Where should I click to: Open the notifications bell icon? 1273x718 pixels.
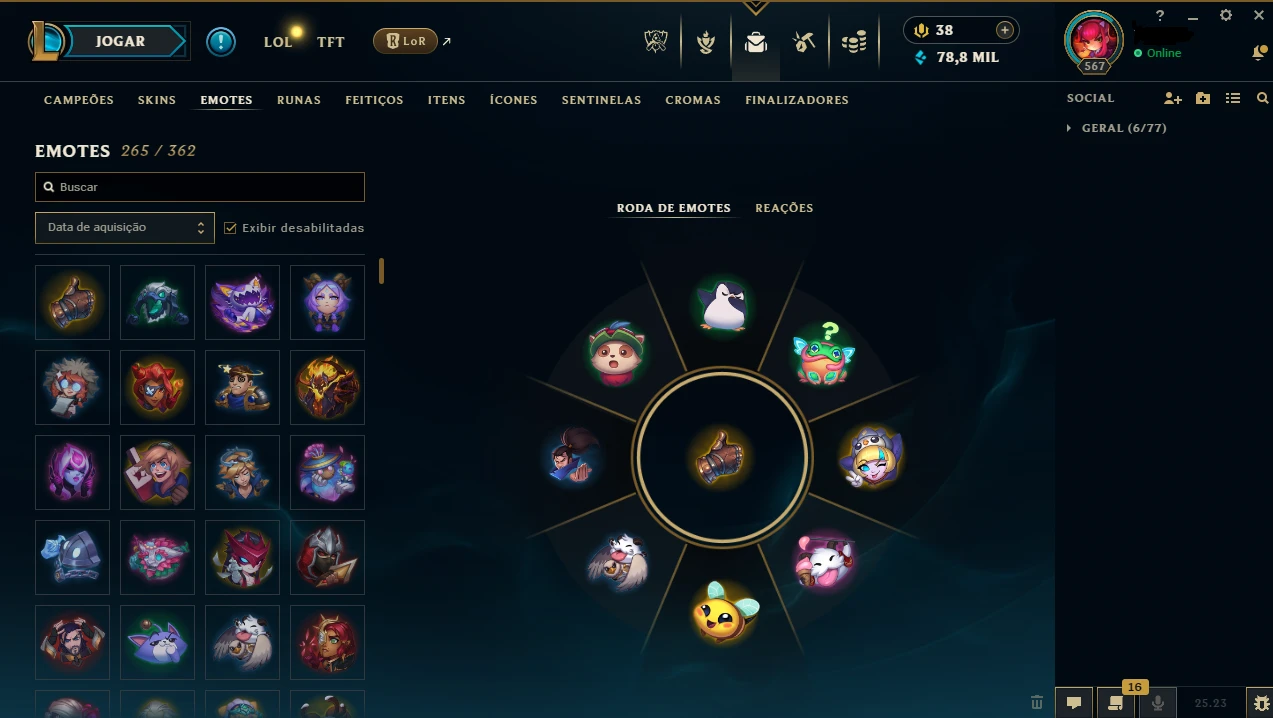(1259, 53)
